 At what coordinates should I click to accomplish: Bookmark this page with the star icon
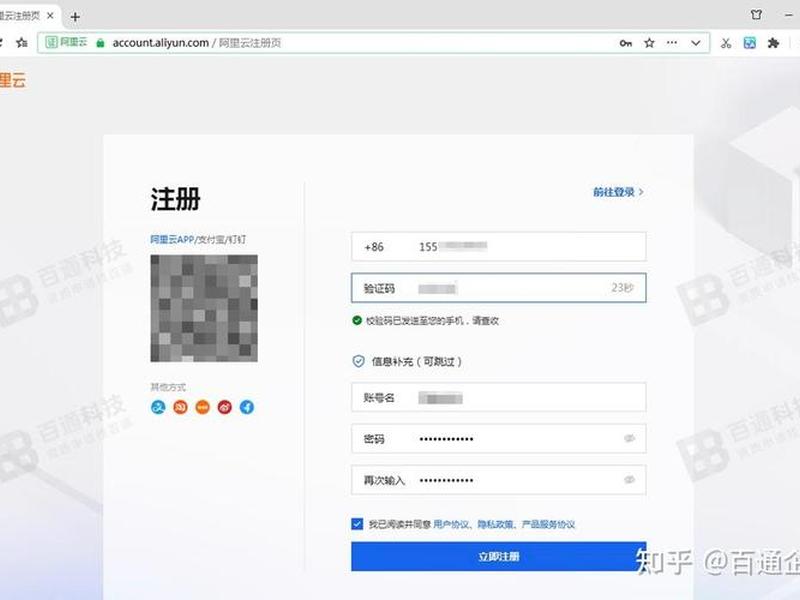(649, 43)
